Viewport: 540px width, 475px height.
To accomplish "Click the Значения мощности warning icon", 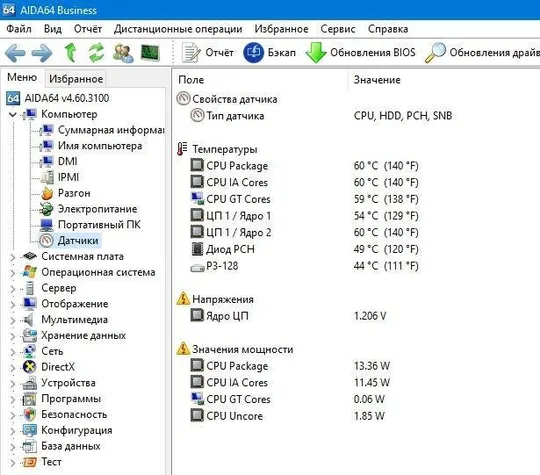I will [x=183, y=349].
